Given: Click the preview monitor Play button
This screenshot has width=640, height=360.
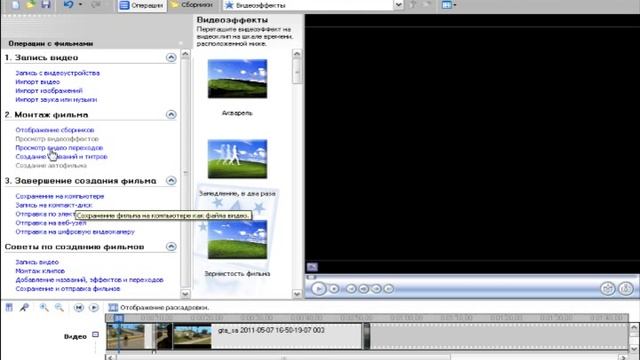Looking at the screenshot, I should pyautogui.click(x=318, y=289).
